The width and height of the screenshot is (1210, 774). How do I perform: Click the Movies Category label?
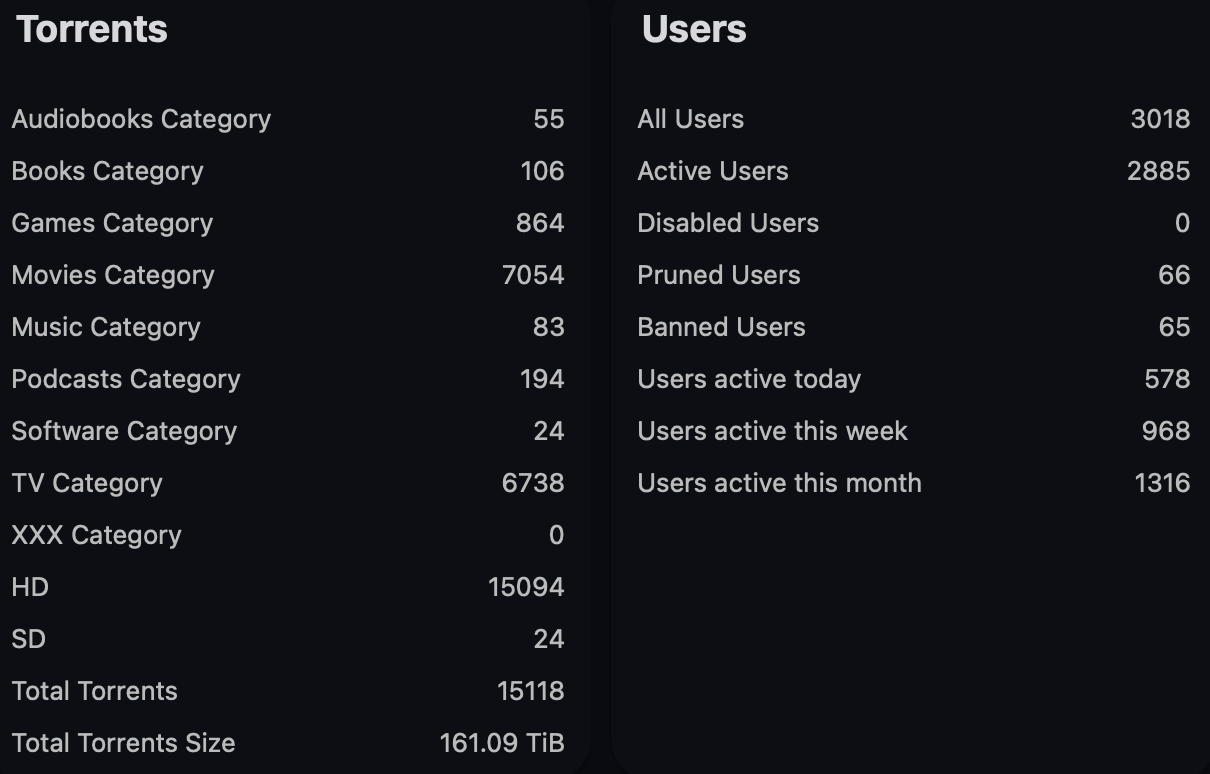click(113, 275)
